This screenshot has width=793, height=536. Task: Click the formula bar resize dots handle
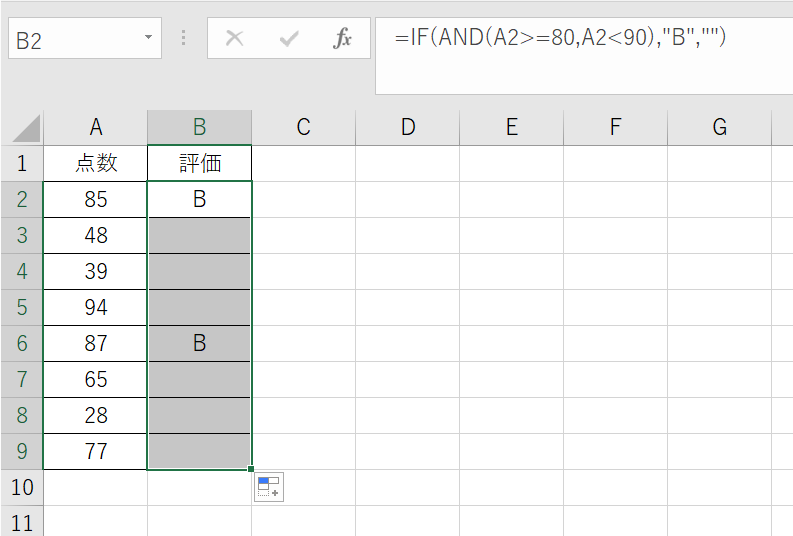183,38
